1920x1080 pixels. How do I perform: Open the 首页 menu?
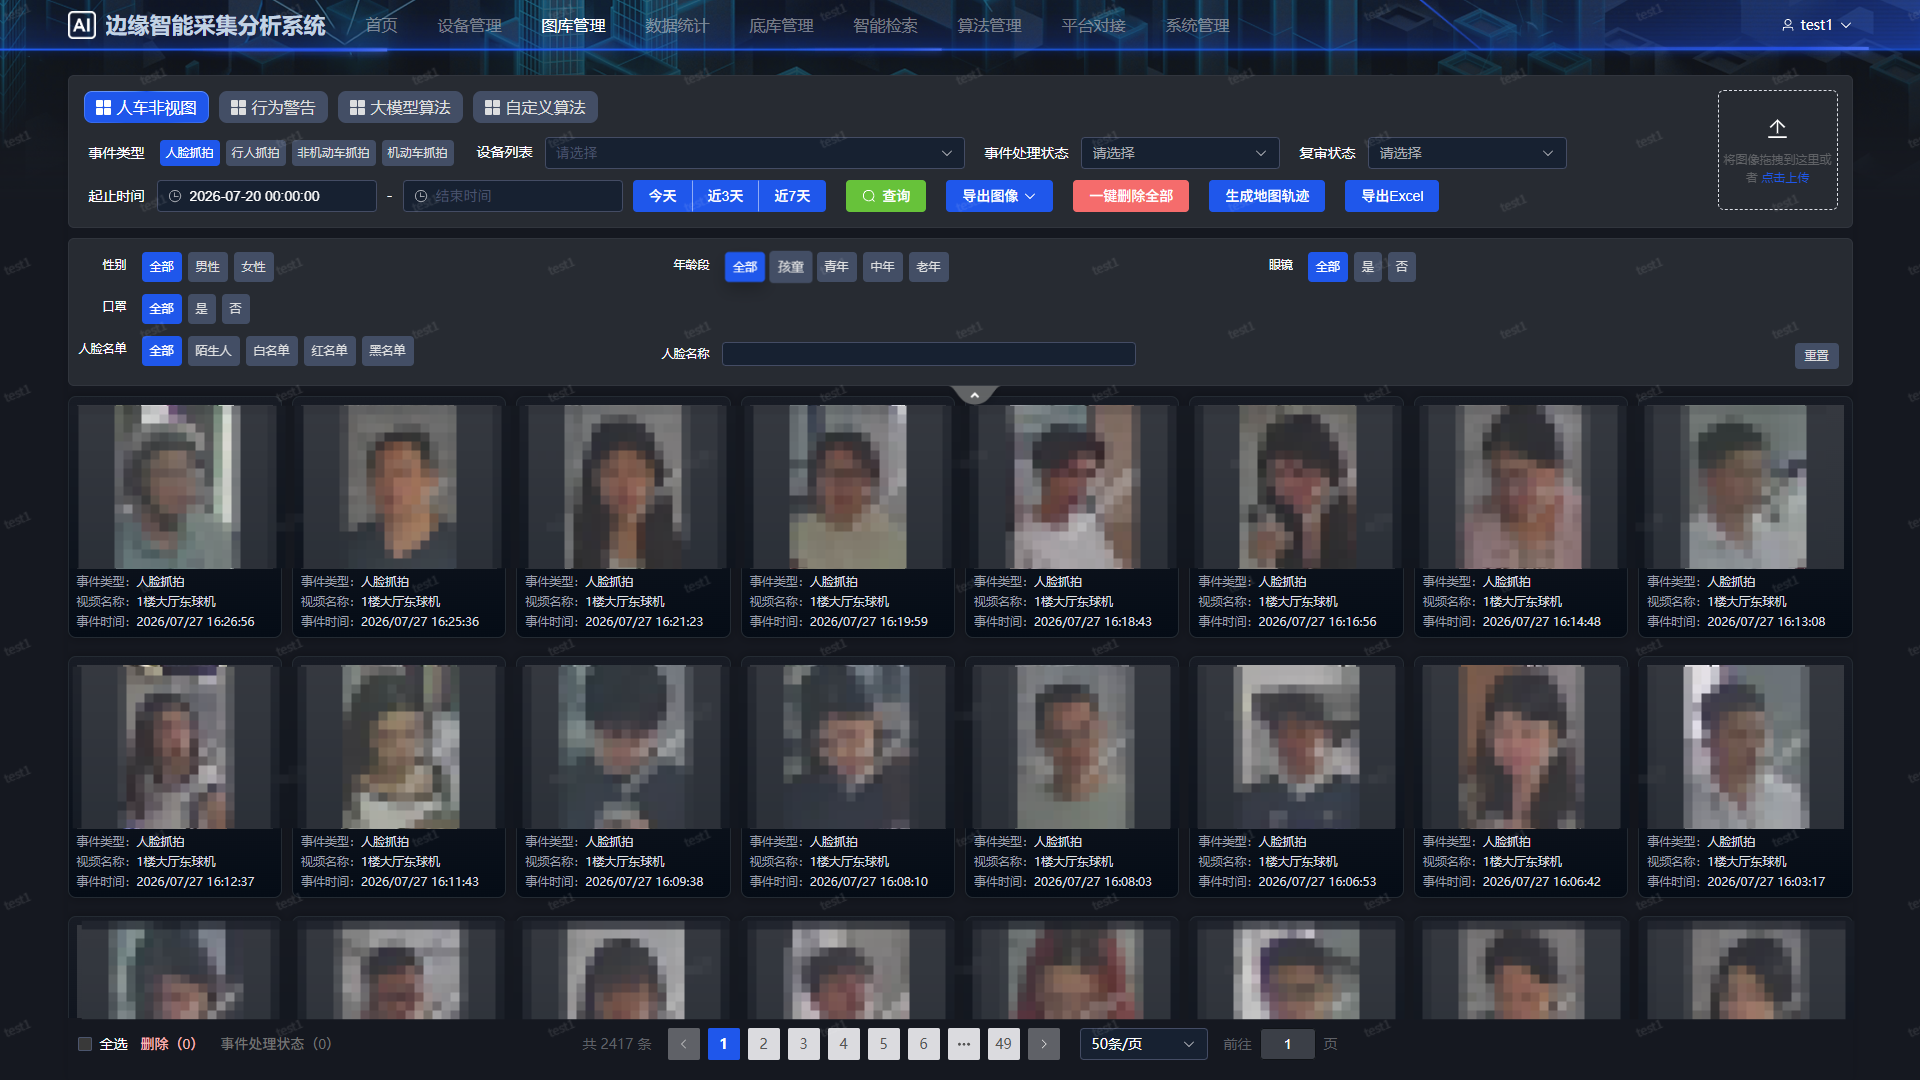tap(381, 25)
